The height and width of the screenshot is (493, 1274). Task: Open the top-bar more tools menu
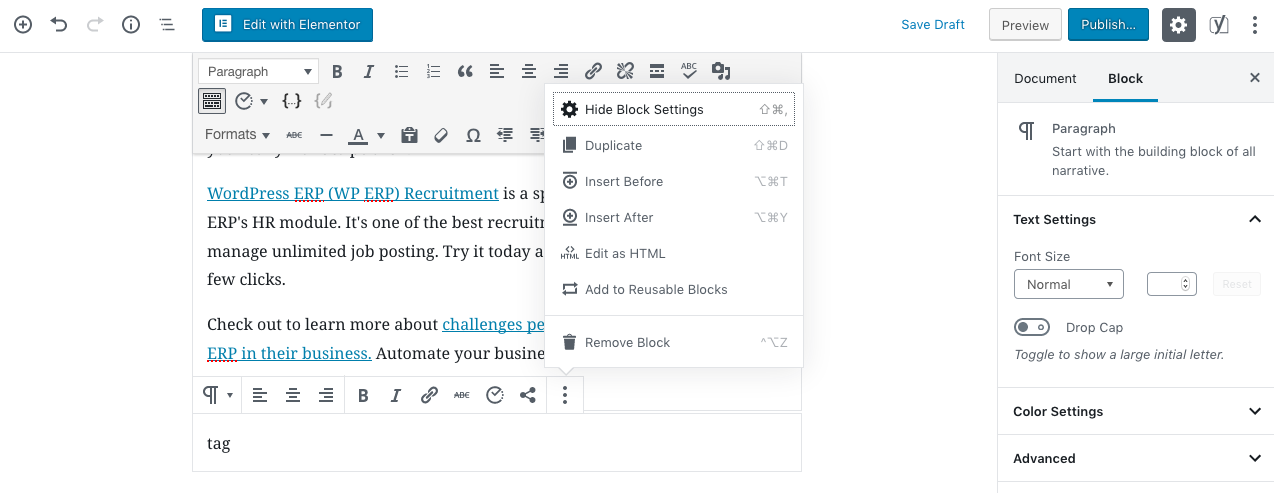1255,25
